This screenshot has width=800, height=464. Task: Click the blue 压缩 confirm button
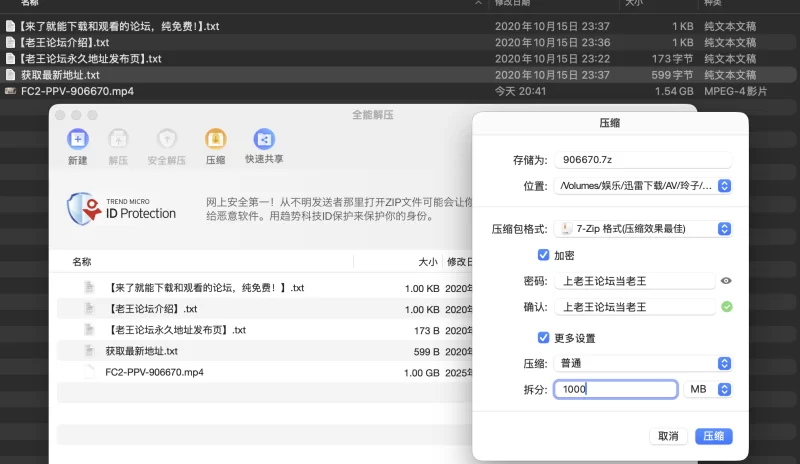(x=714, y=436)
